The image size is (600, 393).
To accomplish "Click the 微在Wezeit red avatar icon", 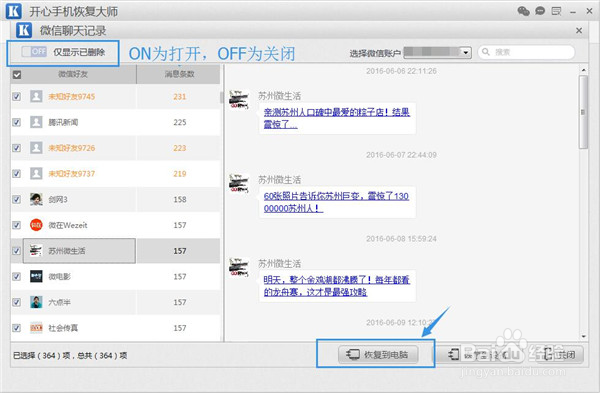I will pyautogui.click(x=36, y=225).
